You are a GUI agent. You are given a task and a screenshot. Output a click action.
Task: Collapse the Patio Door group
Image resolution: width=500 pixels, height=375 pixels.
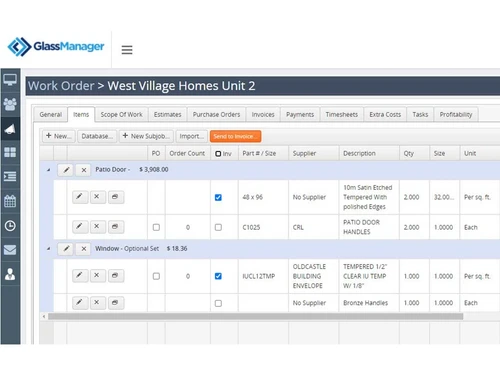pyautogui.click(x=49, y=170)
